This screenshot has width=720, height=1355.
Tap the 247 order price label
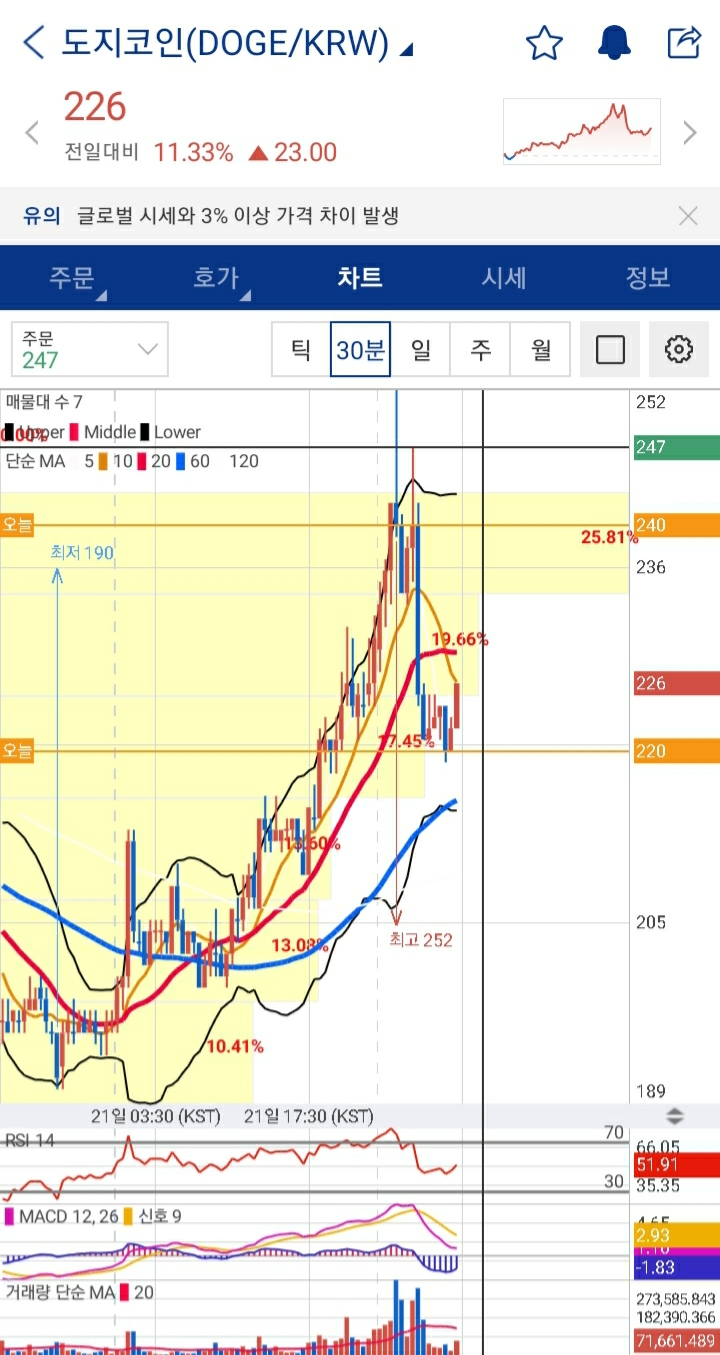[676, 447]
